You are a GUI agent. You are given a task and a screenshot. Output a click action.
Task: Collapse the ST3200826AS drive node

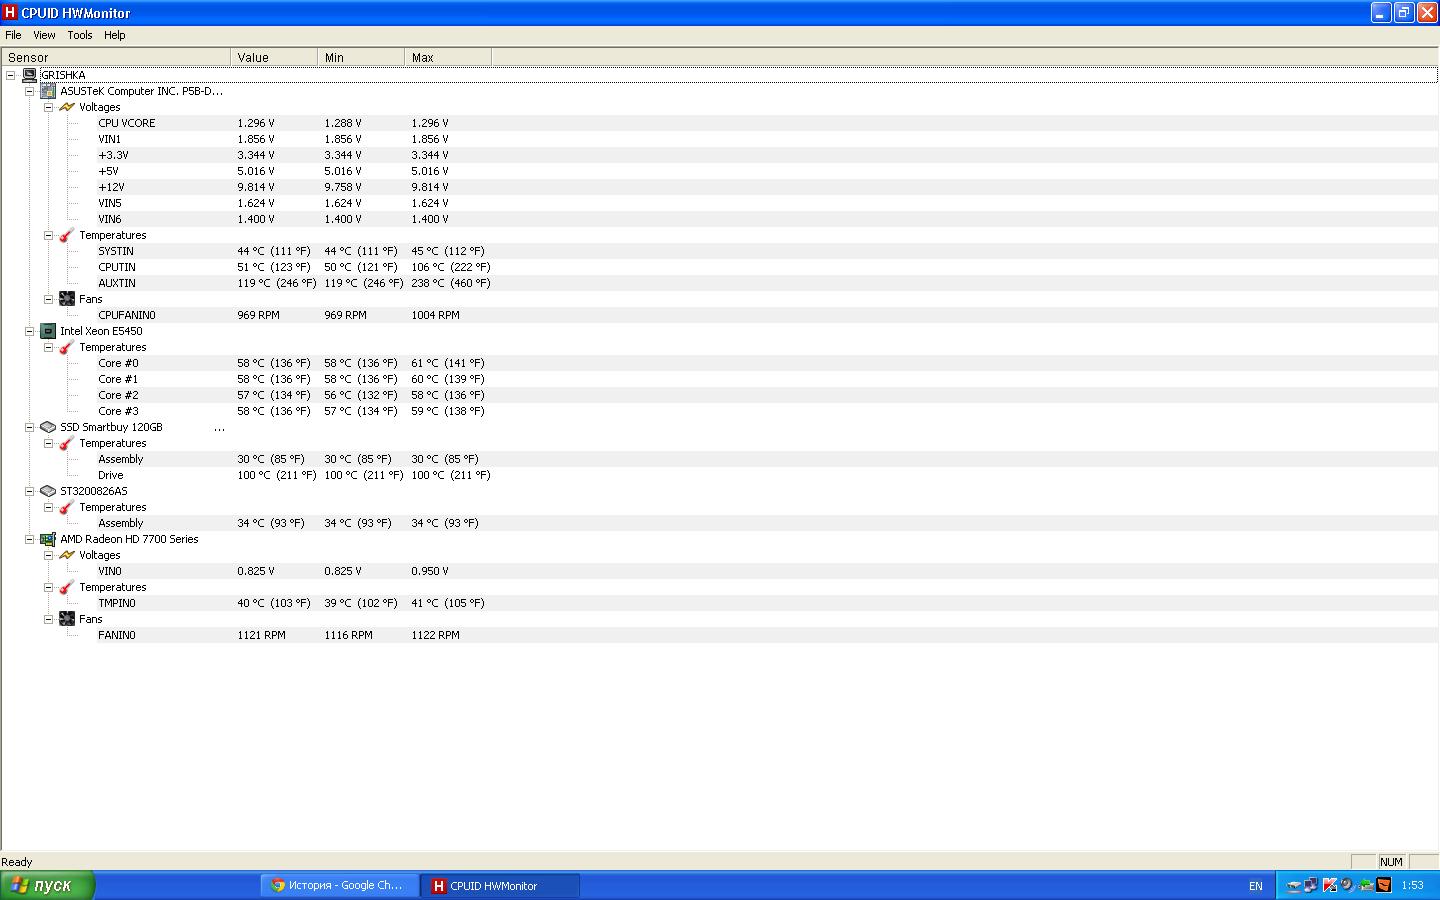[30, 491]
